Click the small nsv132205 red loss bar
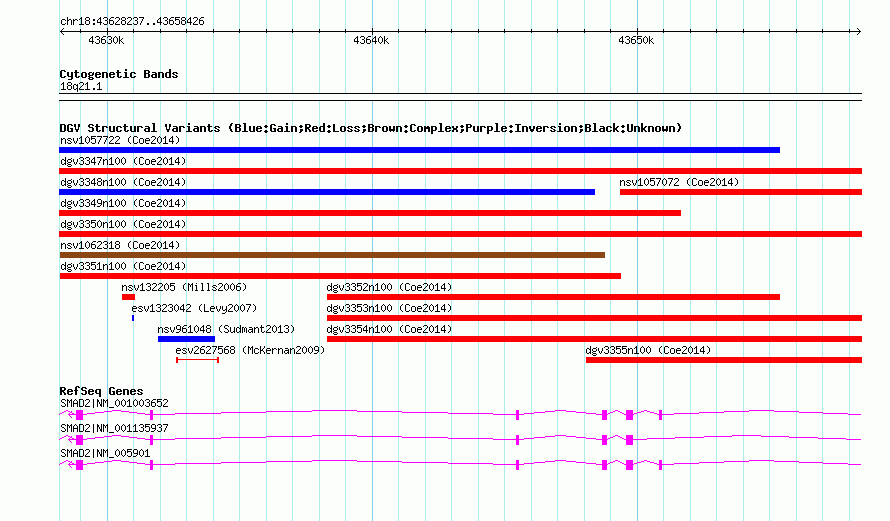890x521 pixels. (x=128, y=297)
